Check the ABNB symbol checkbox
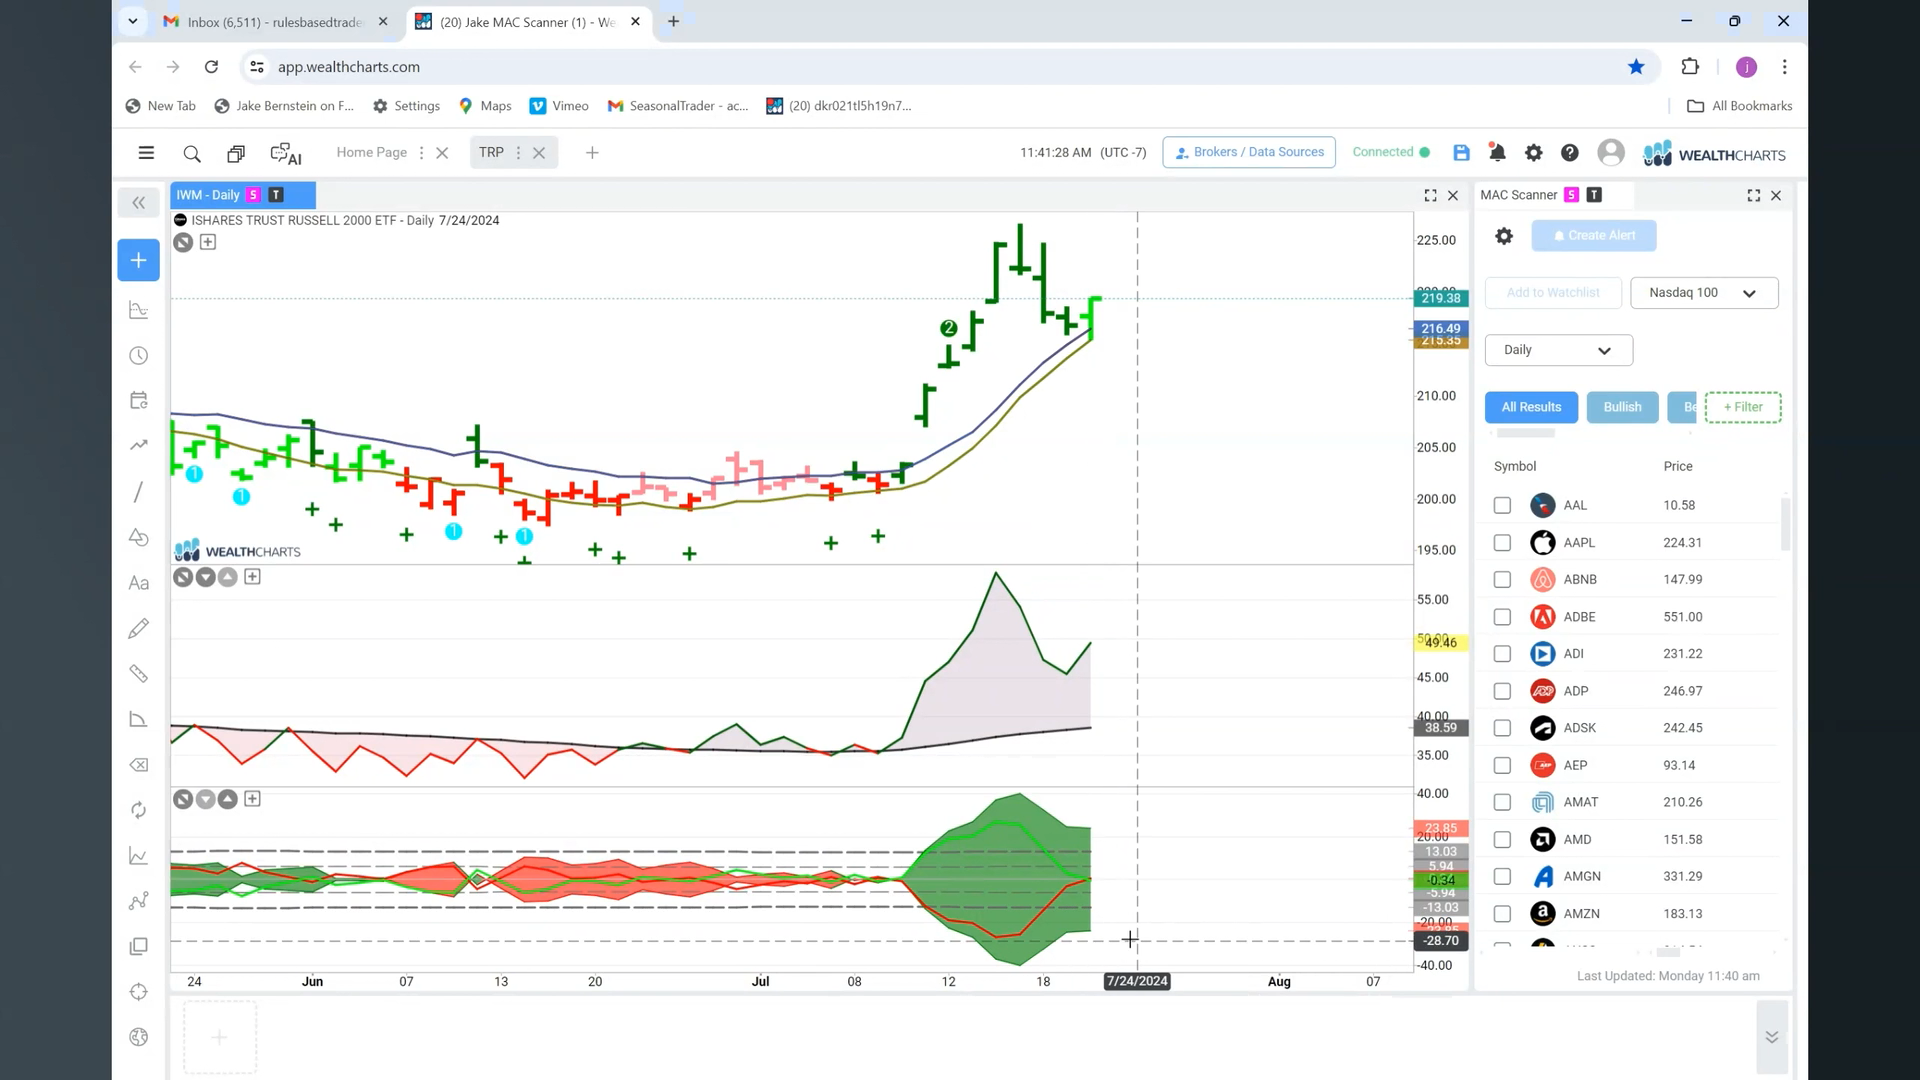The height and width of the screenshot is (1080, 1920). 1502,580
